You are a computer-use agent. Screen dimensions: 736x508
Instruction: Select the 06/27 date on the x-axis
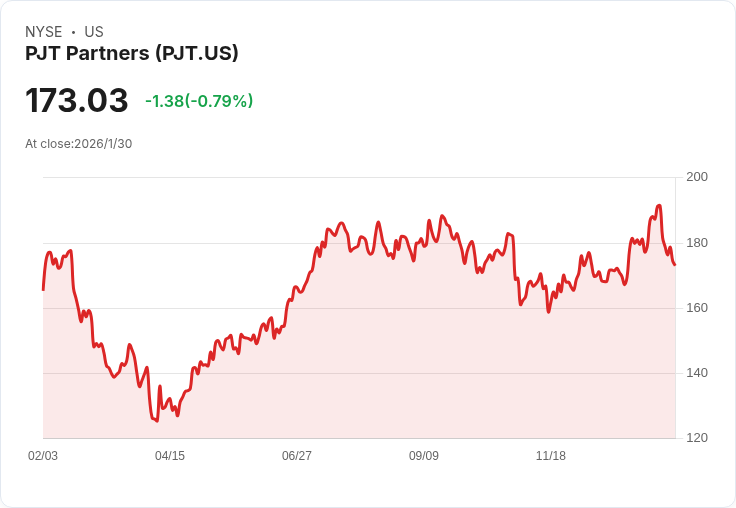[297, 456]
